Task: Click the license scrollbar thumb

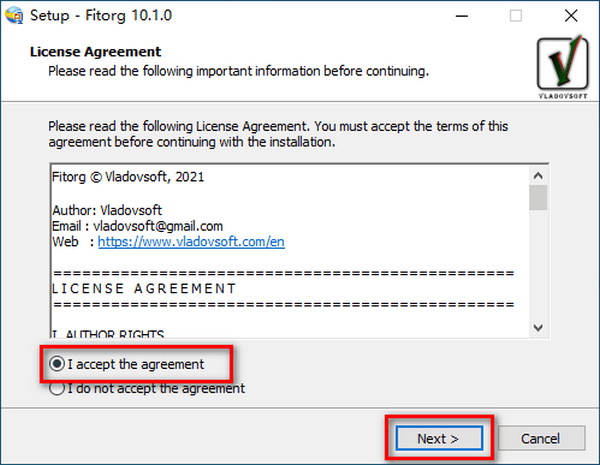Action: [x=538, y=197]
